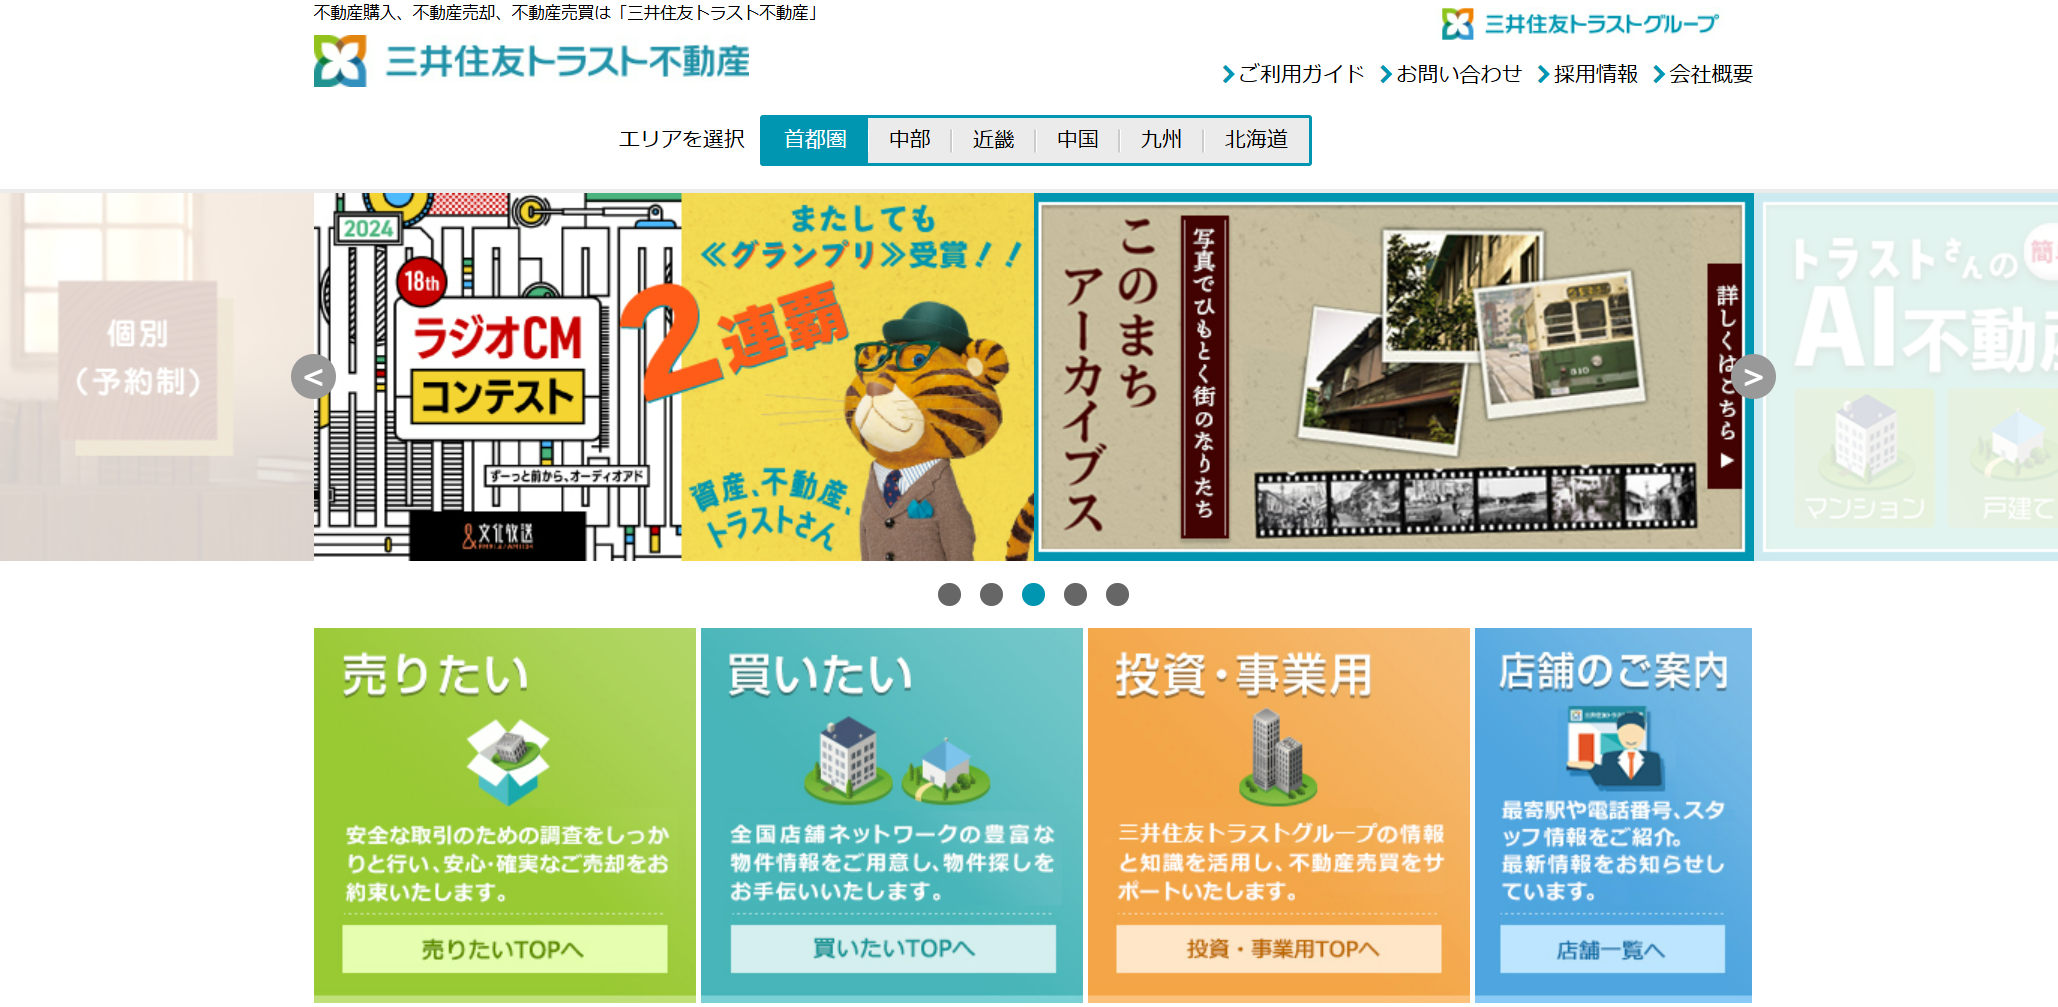This screenshot has height=1007, width=2058.
Task: Click the 店舗一覧へ button
Action: tap(1612, 949)
